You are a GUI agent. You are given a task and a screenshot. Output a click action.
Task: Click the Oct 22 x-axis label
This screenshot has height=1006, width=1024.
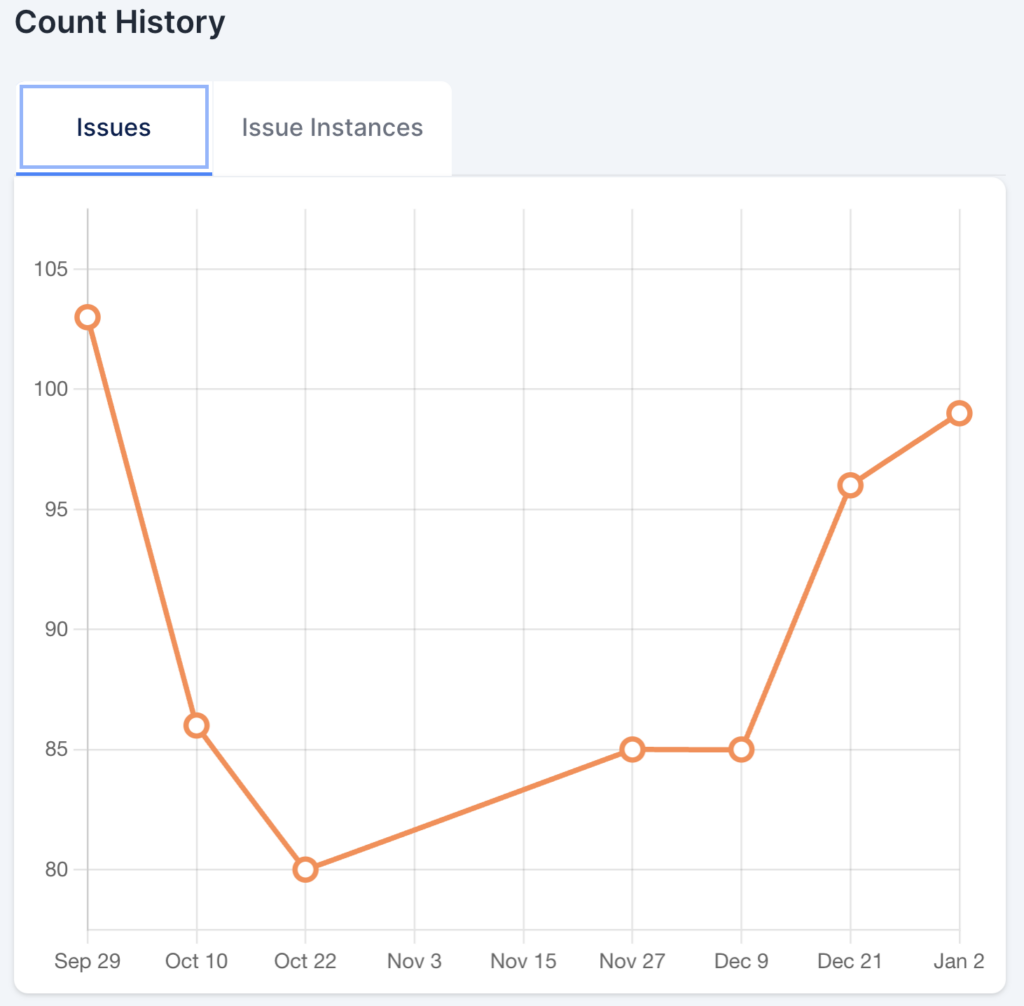pos(306,961)
